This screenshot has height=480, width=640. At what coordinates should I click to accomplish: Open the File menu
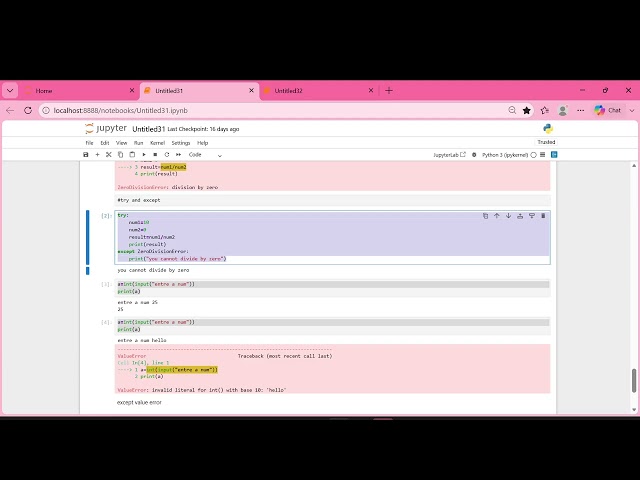[89, 143]
